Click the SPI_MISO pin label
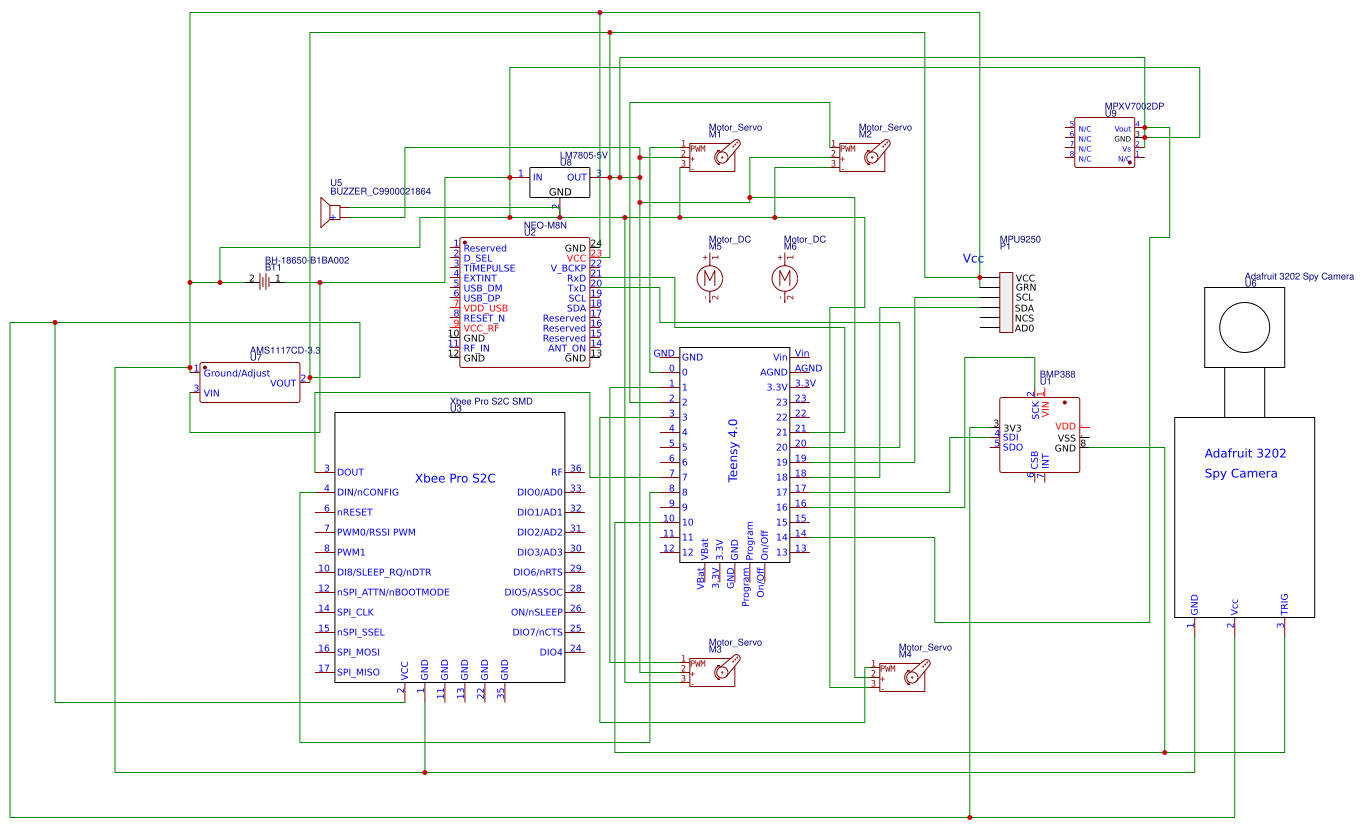The height and width of the screenshot is (830, 1365). pyautogui.click(x=358, y=672)
